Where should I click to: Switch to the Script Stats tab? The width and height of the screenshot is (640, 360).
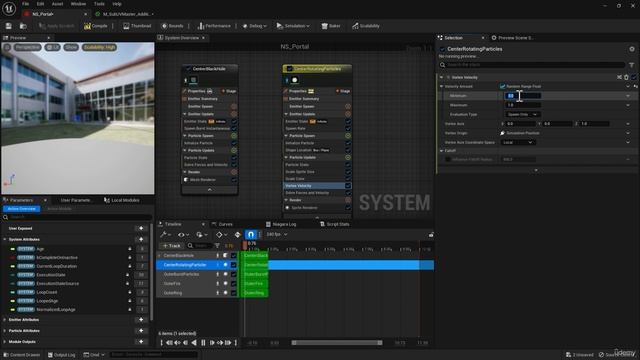pyautogui.click(x=335, y=224)
